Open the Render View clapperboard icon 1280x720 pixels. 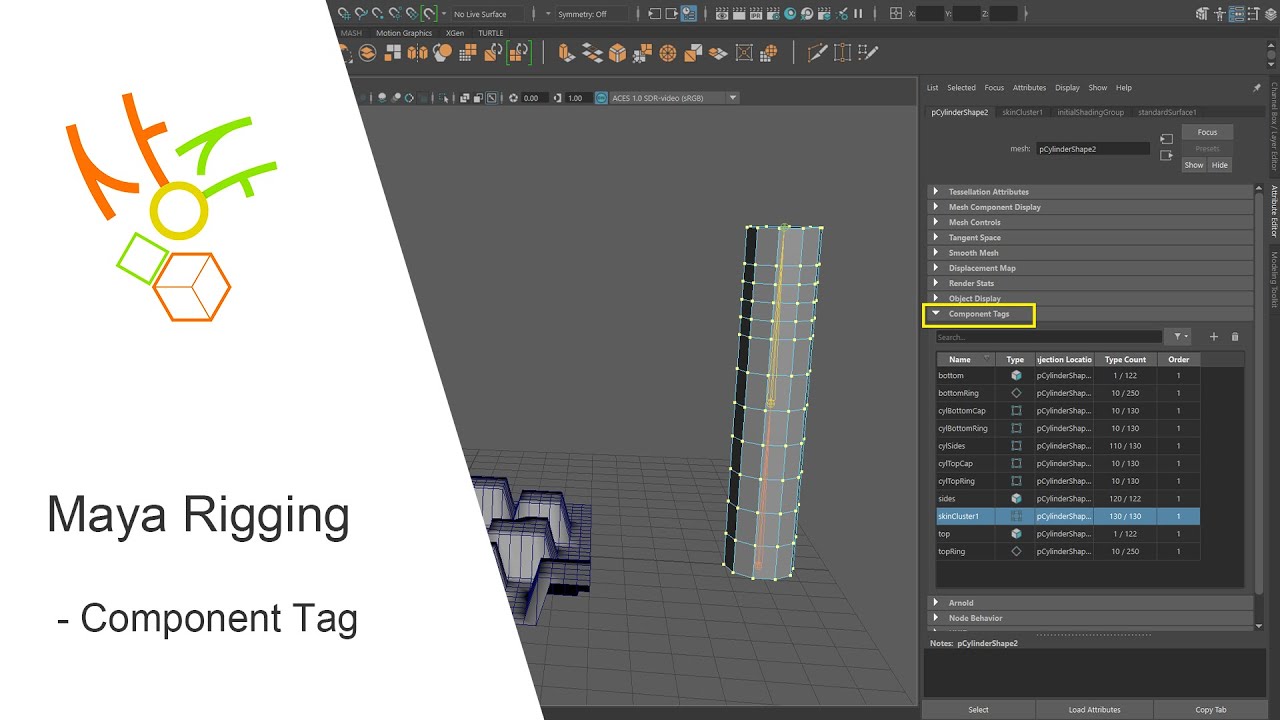coord(722,14)
